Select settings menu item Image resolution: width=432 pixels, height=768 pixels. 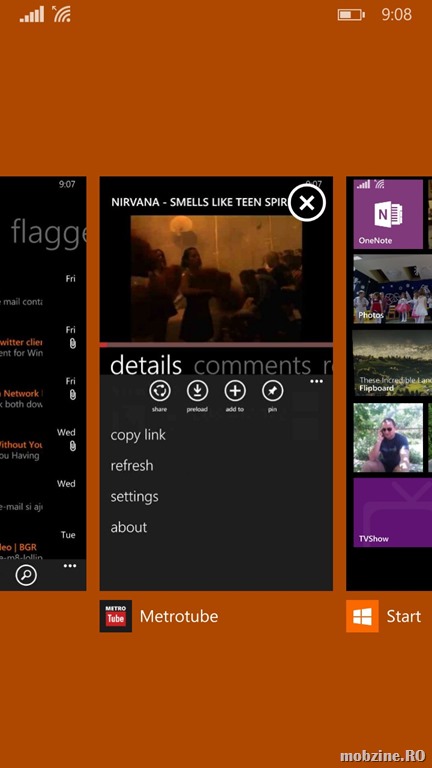tap(134, 497)
